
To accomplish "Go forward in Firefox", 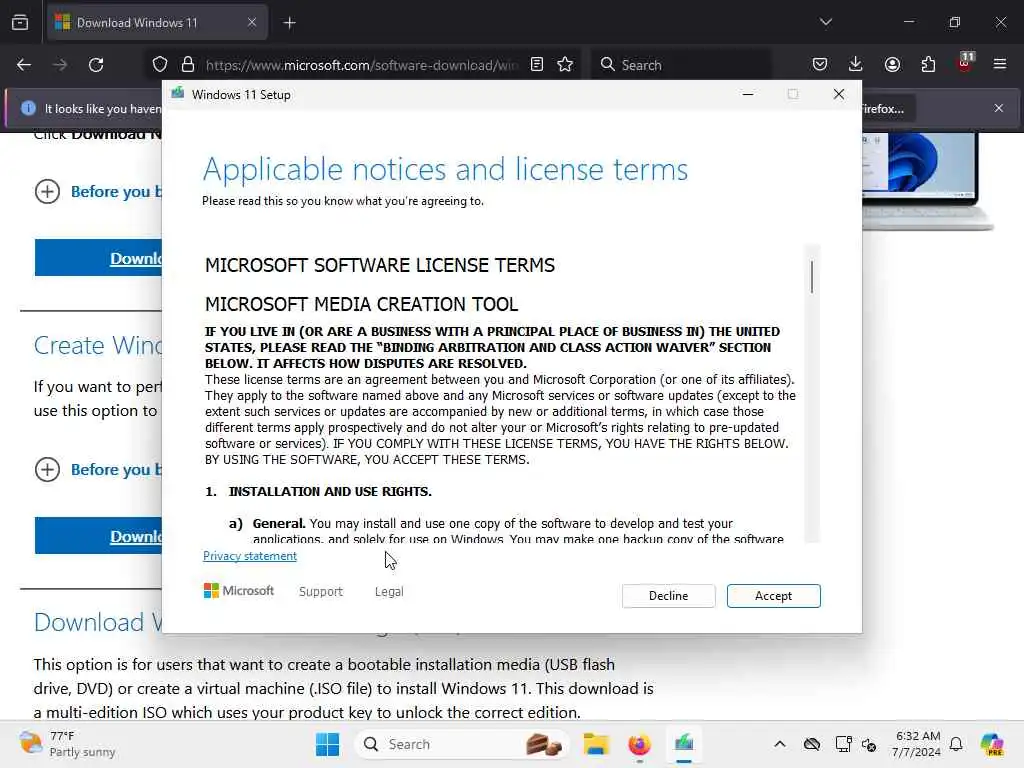I will point(60,65).
